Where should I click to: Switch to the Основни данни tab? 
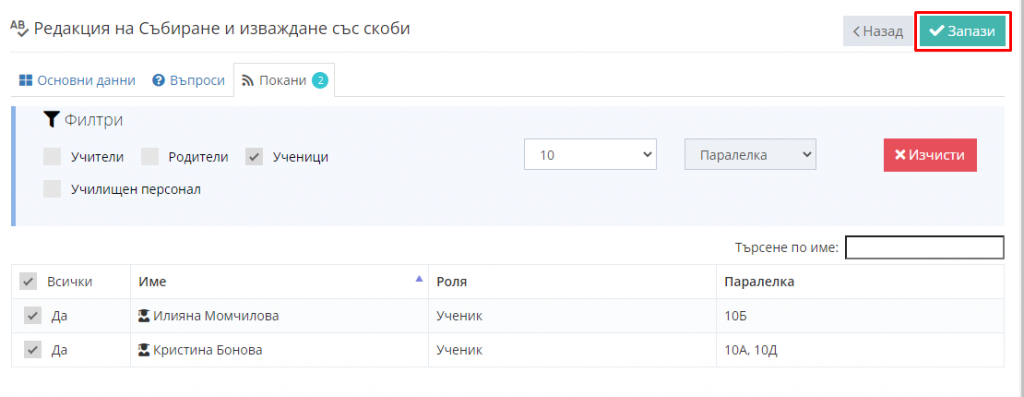[x=77, y=80]
